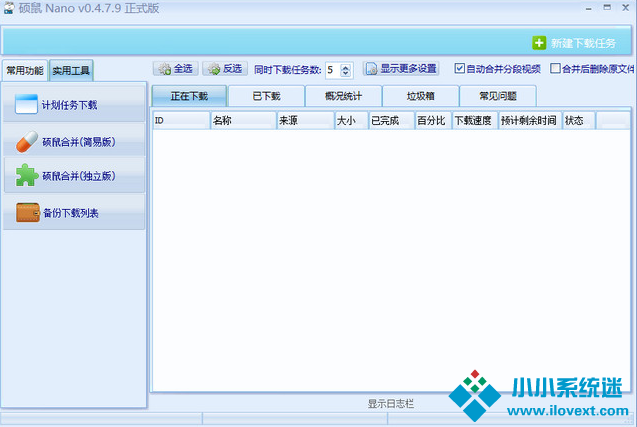Viewport: 637px width, 427px height.
Task: Open 计划任务下载 tool
Action: [x=74, y=104]
